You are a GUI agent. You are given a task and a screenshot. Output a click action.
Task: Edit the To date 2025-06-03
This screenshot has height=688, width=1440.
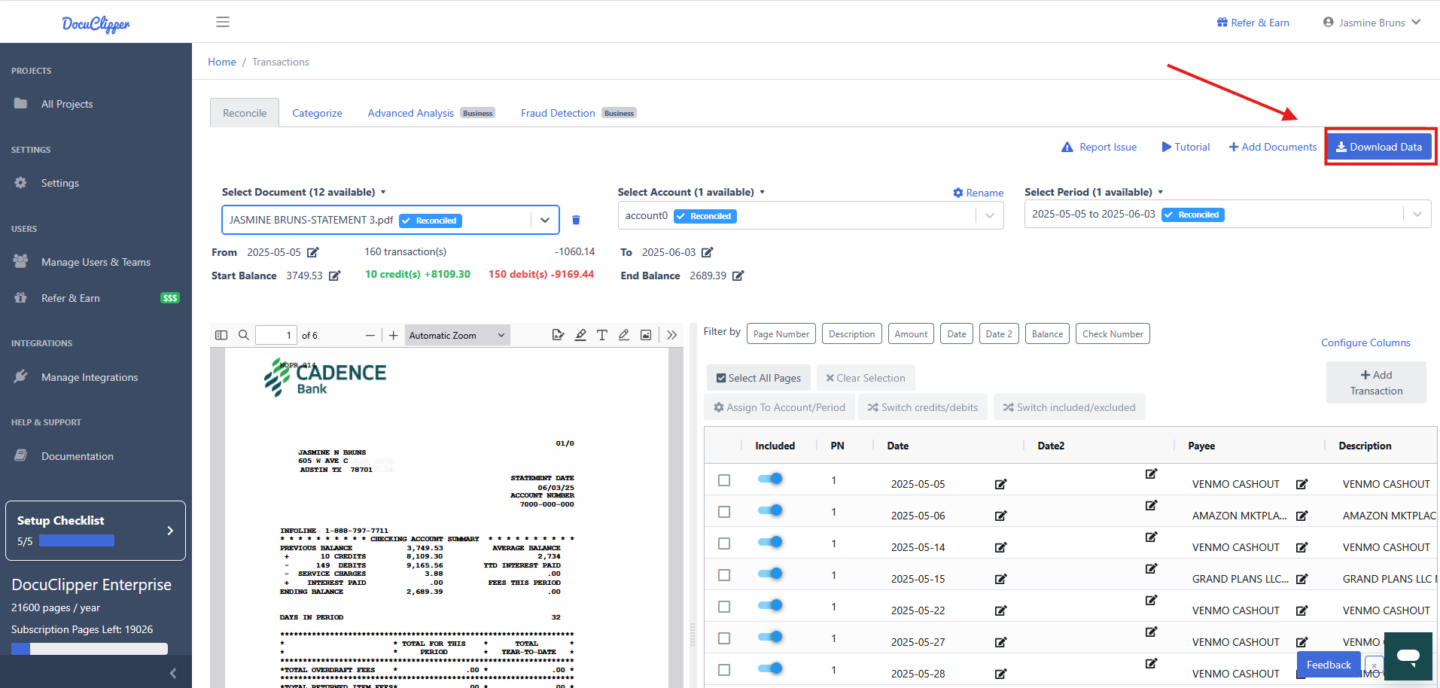(x=707, y=252)
